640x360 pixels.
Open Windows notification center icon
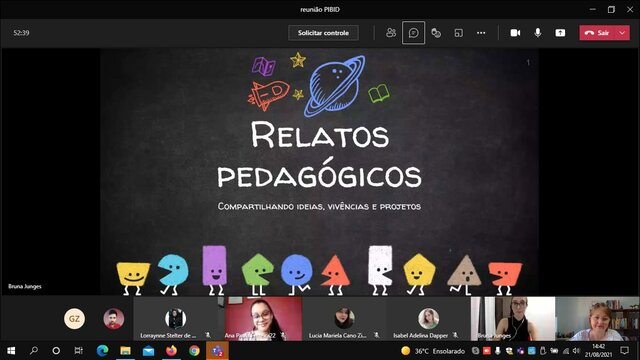[x=624, y=351]
